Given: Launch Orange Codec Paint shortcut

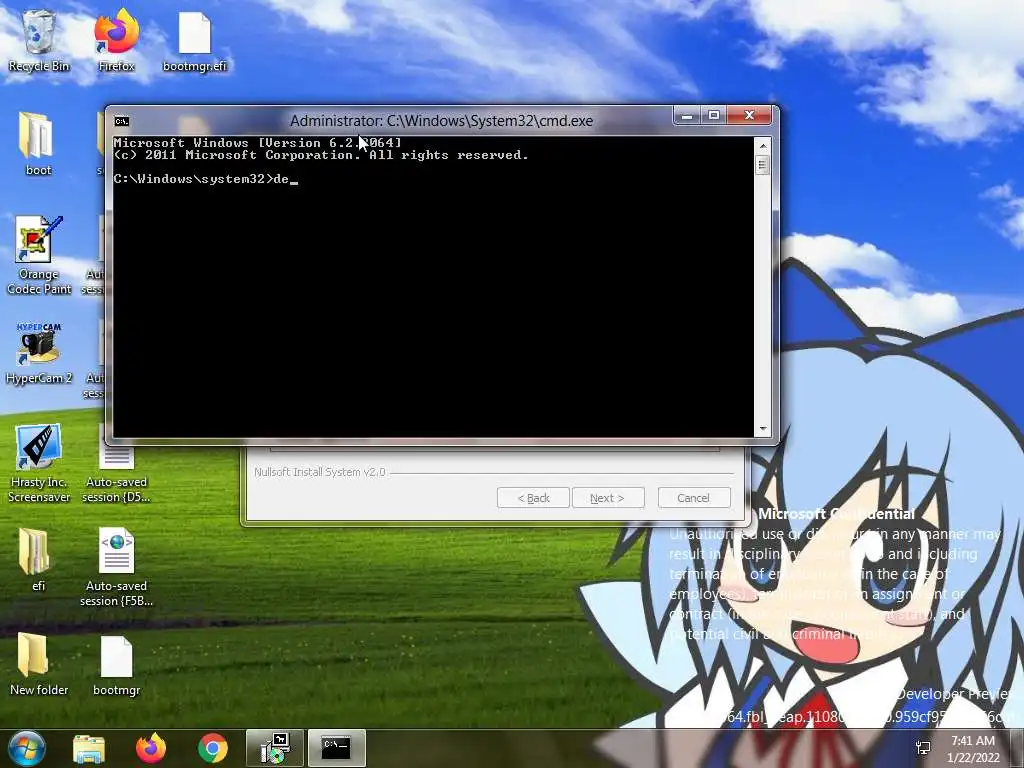Looking at the screenshot, I should pyautogui.click(x=39, y=255).
